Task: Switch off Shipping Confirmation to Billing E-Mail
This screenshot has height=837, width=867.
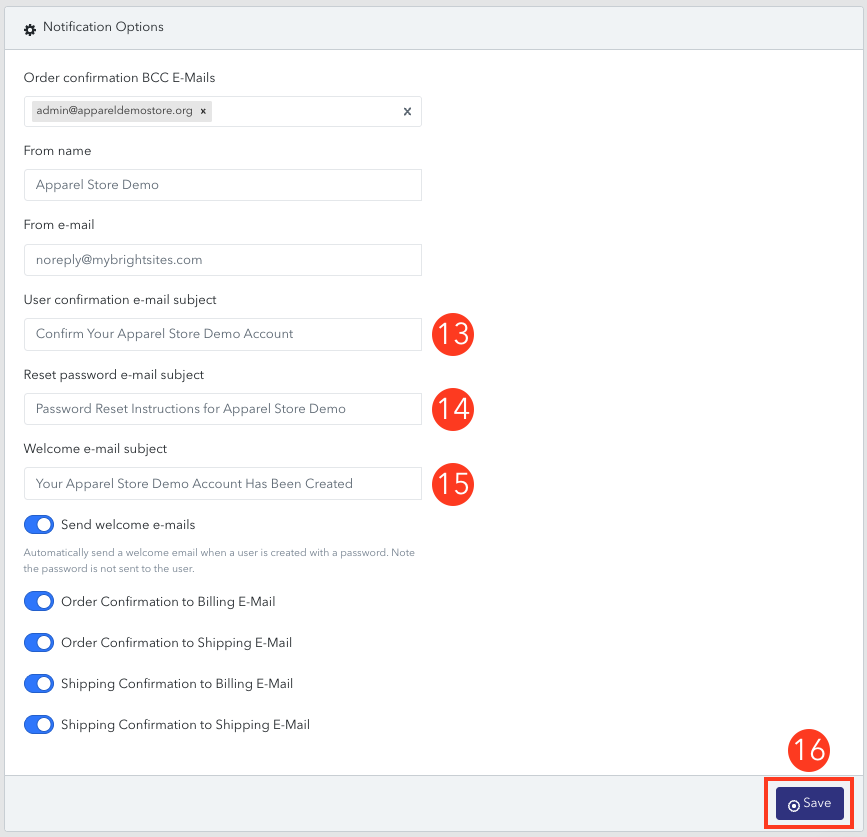Action: [39, 683]
